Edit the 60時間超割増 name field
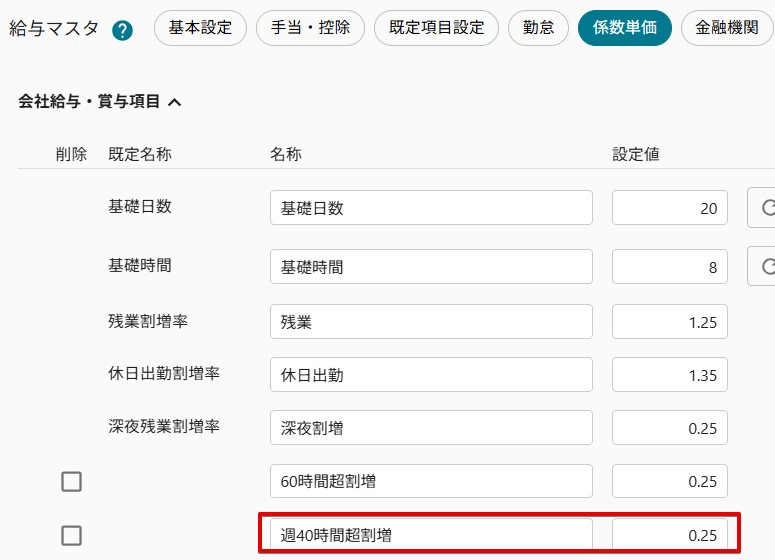The image size is (775, 560). pyautogui.click(x=431, y=481)
